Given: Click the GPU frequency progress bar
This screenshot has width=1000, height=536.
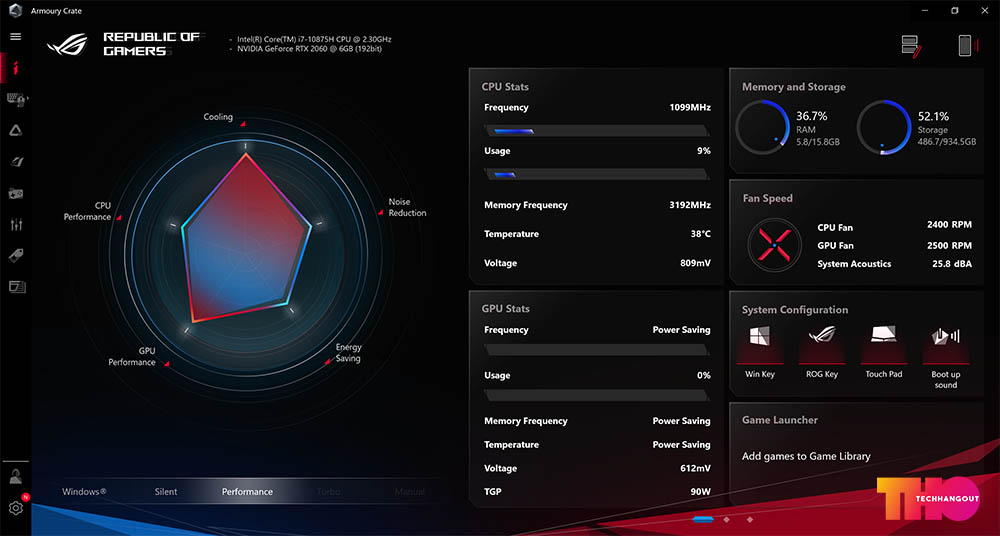Looking at the screenshot, I should point(596,350).
